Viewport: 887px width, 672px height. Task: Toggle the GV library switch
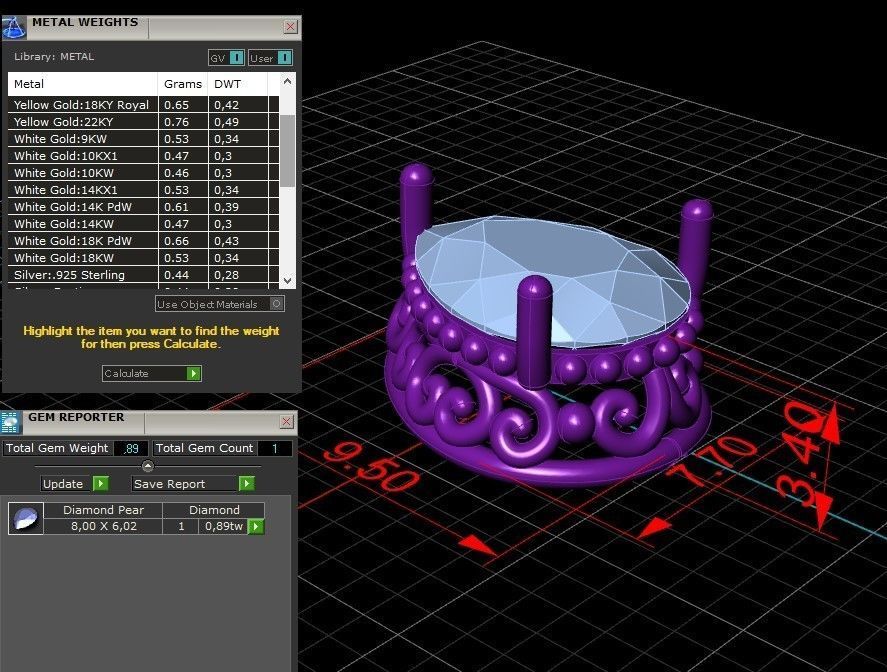[227, 58]
